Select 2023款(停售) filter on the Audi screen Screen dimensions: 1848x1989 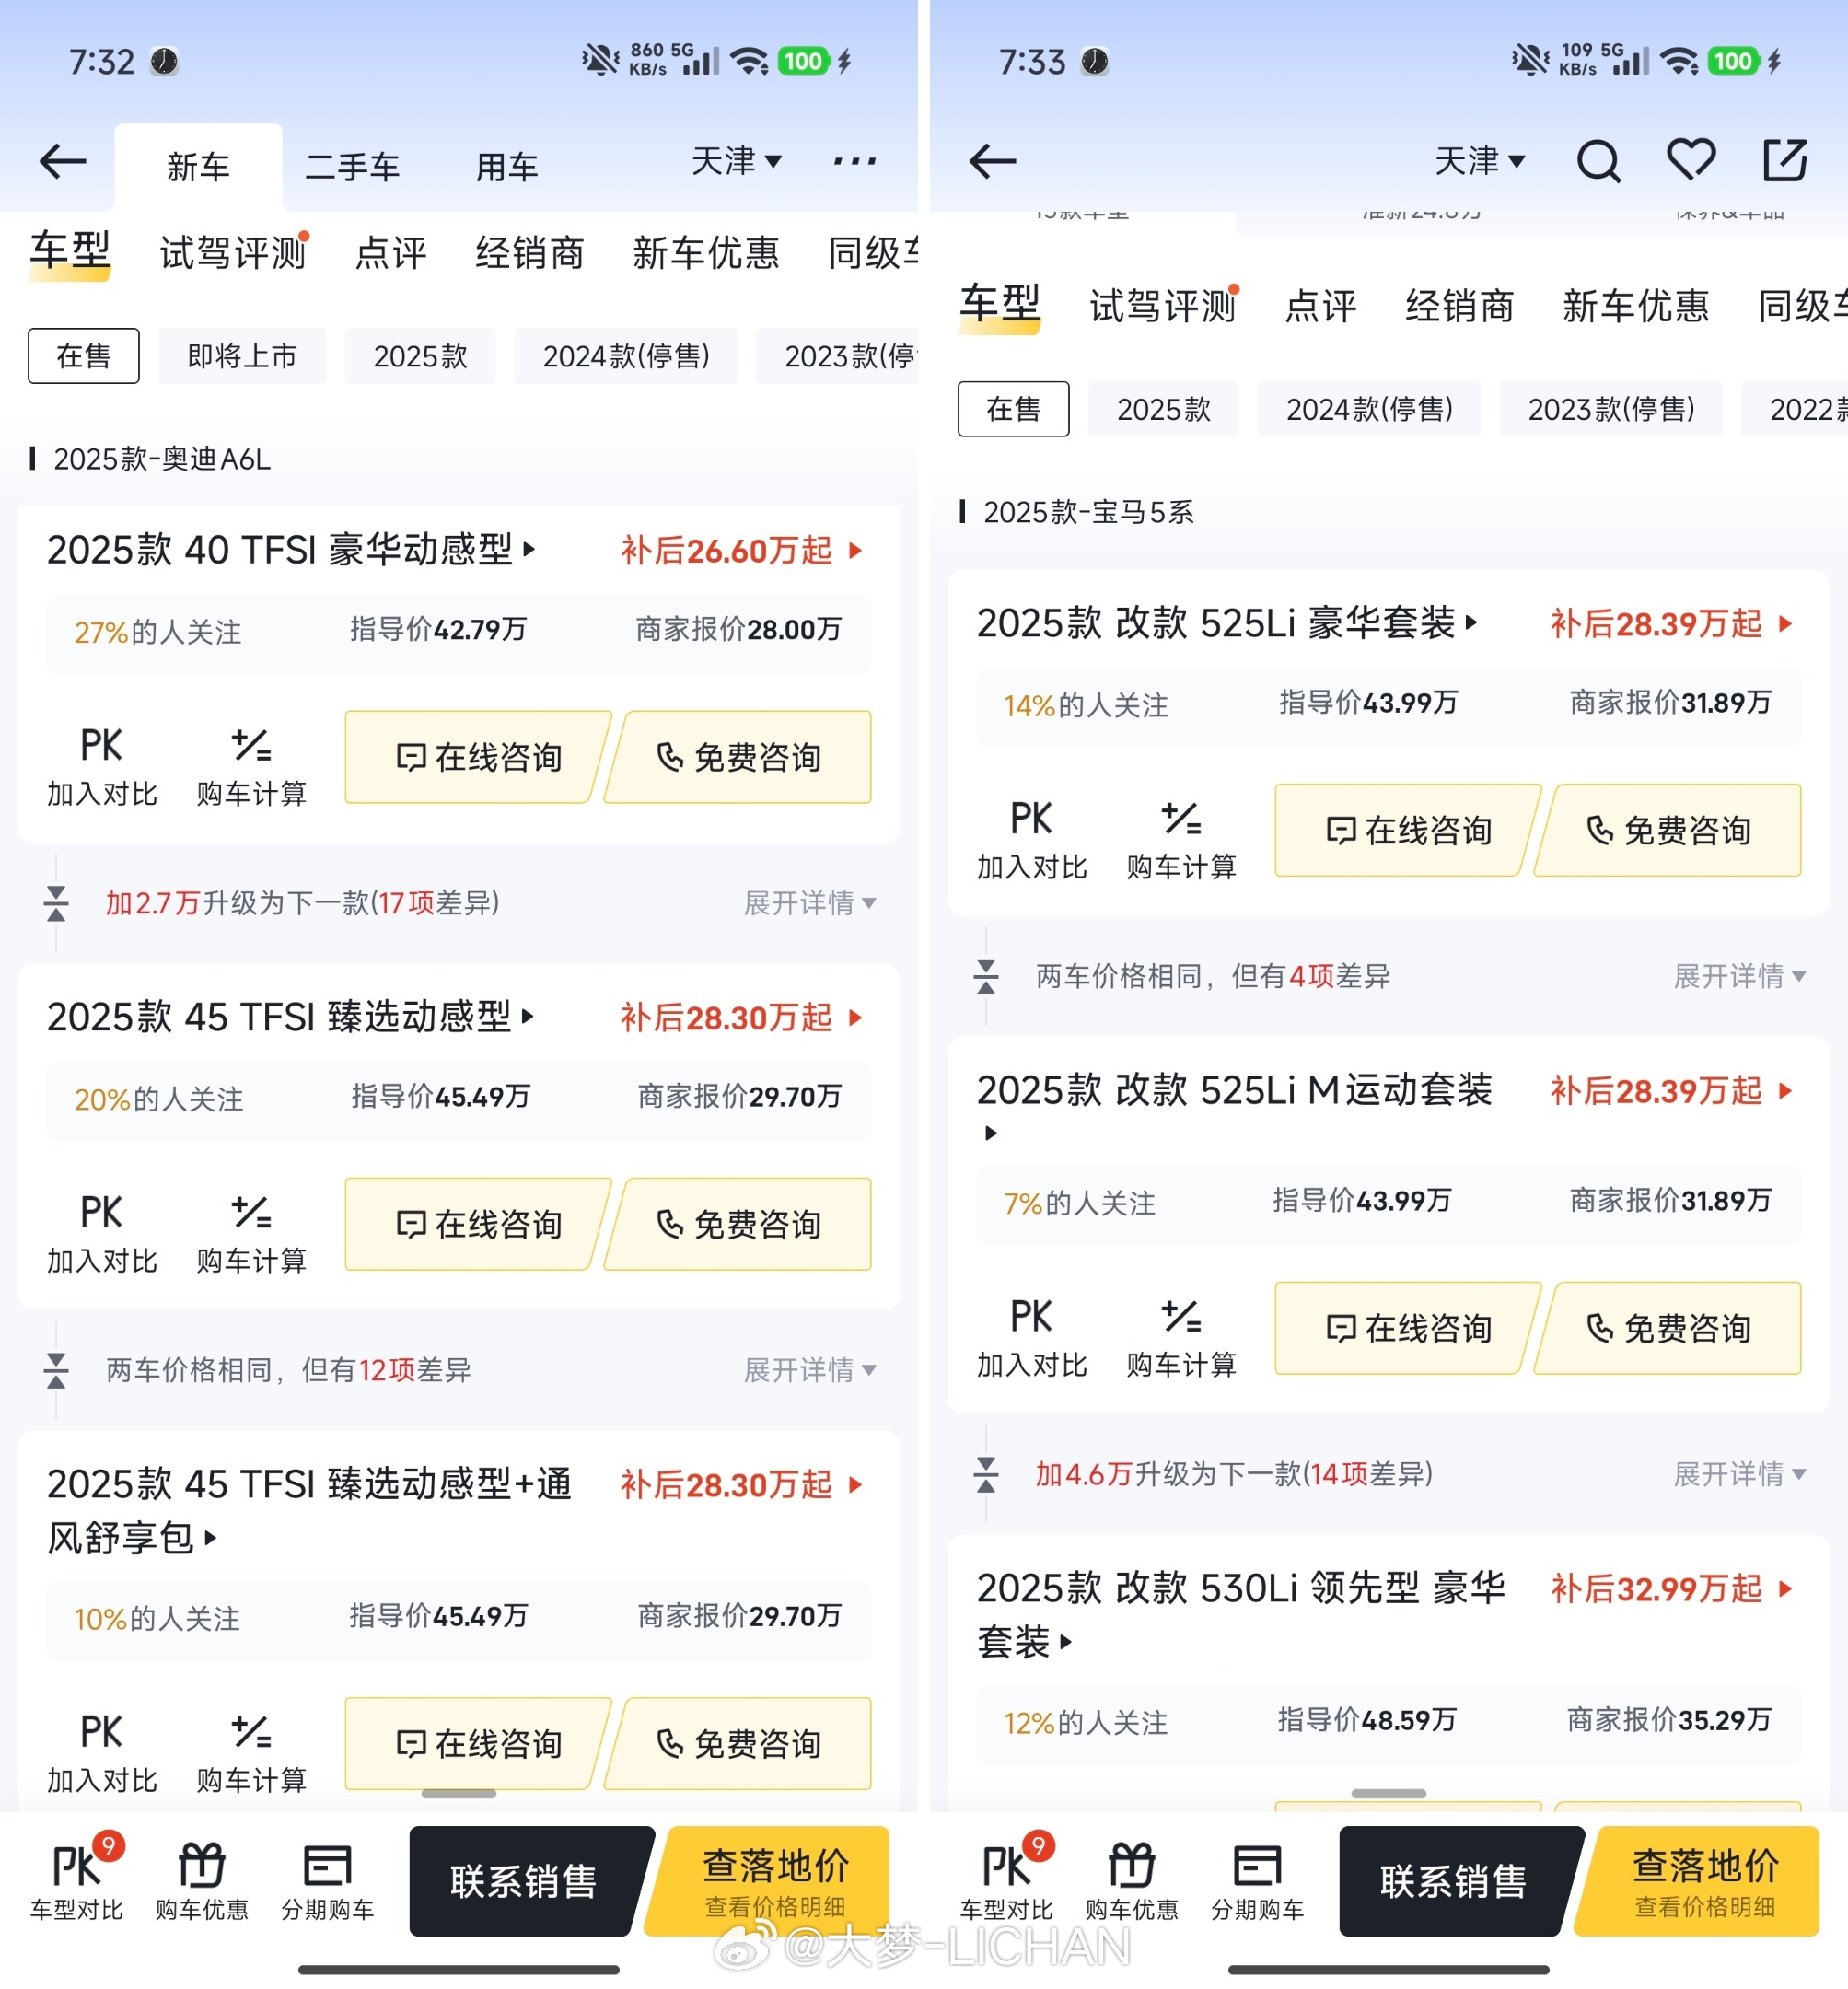[838, 356]
